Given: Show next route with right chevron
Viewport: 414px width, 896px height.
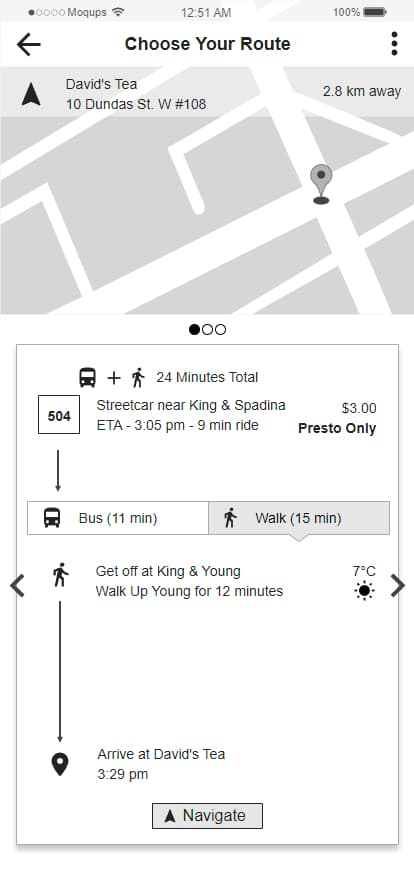Looking at the screenshot, I should pos(397,586).
